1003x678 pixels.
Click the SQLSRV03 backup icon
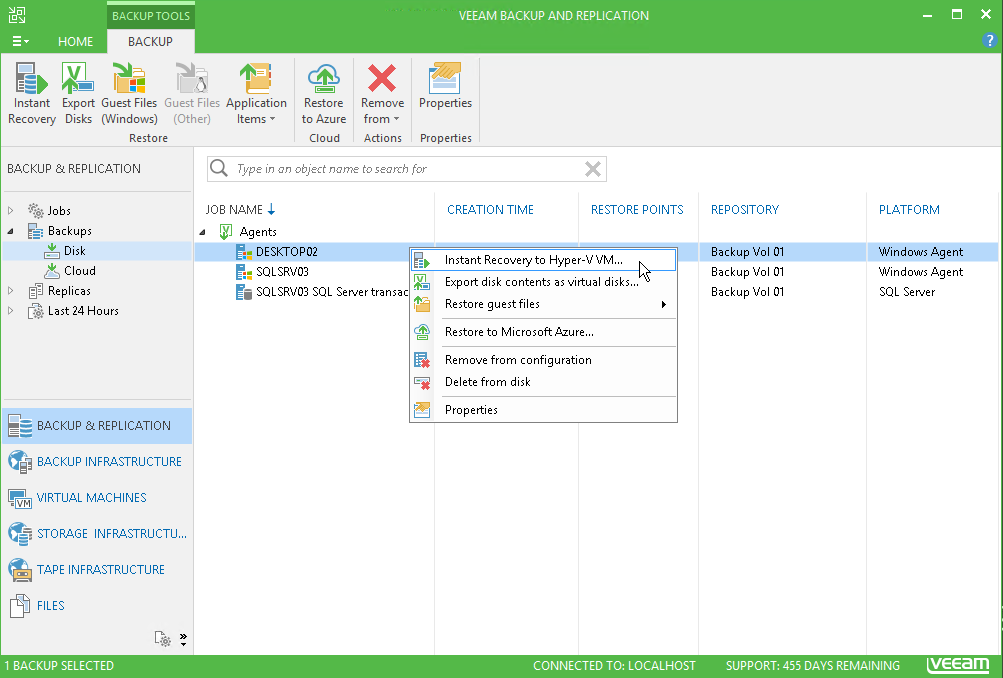pos(244,272)
